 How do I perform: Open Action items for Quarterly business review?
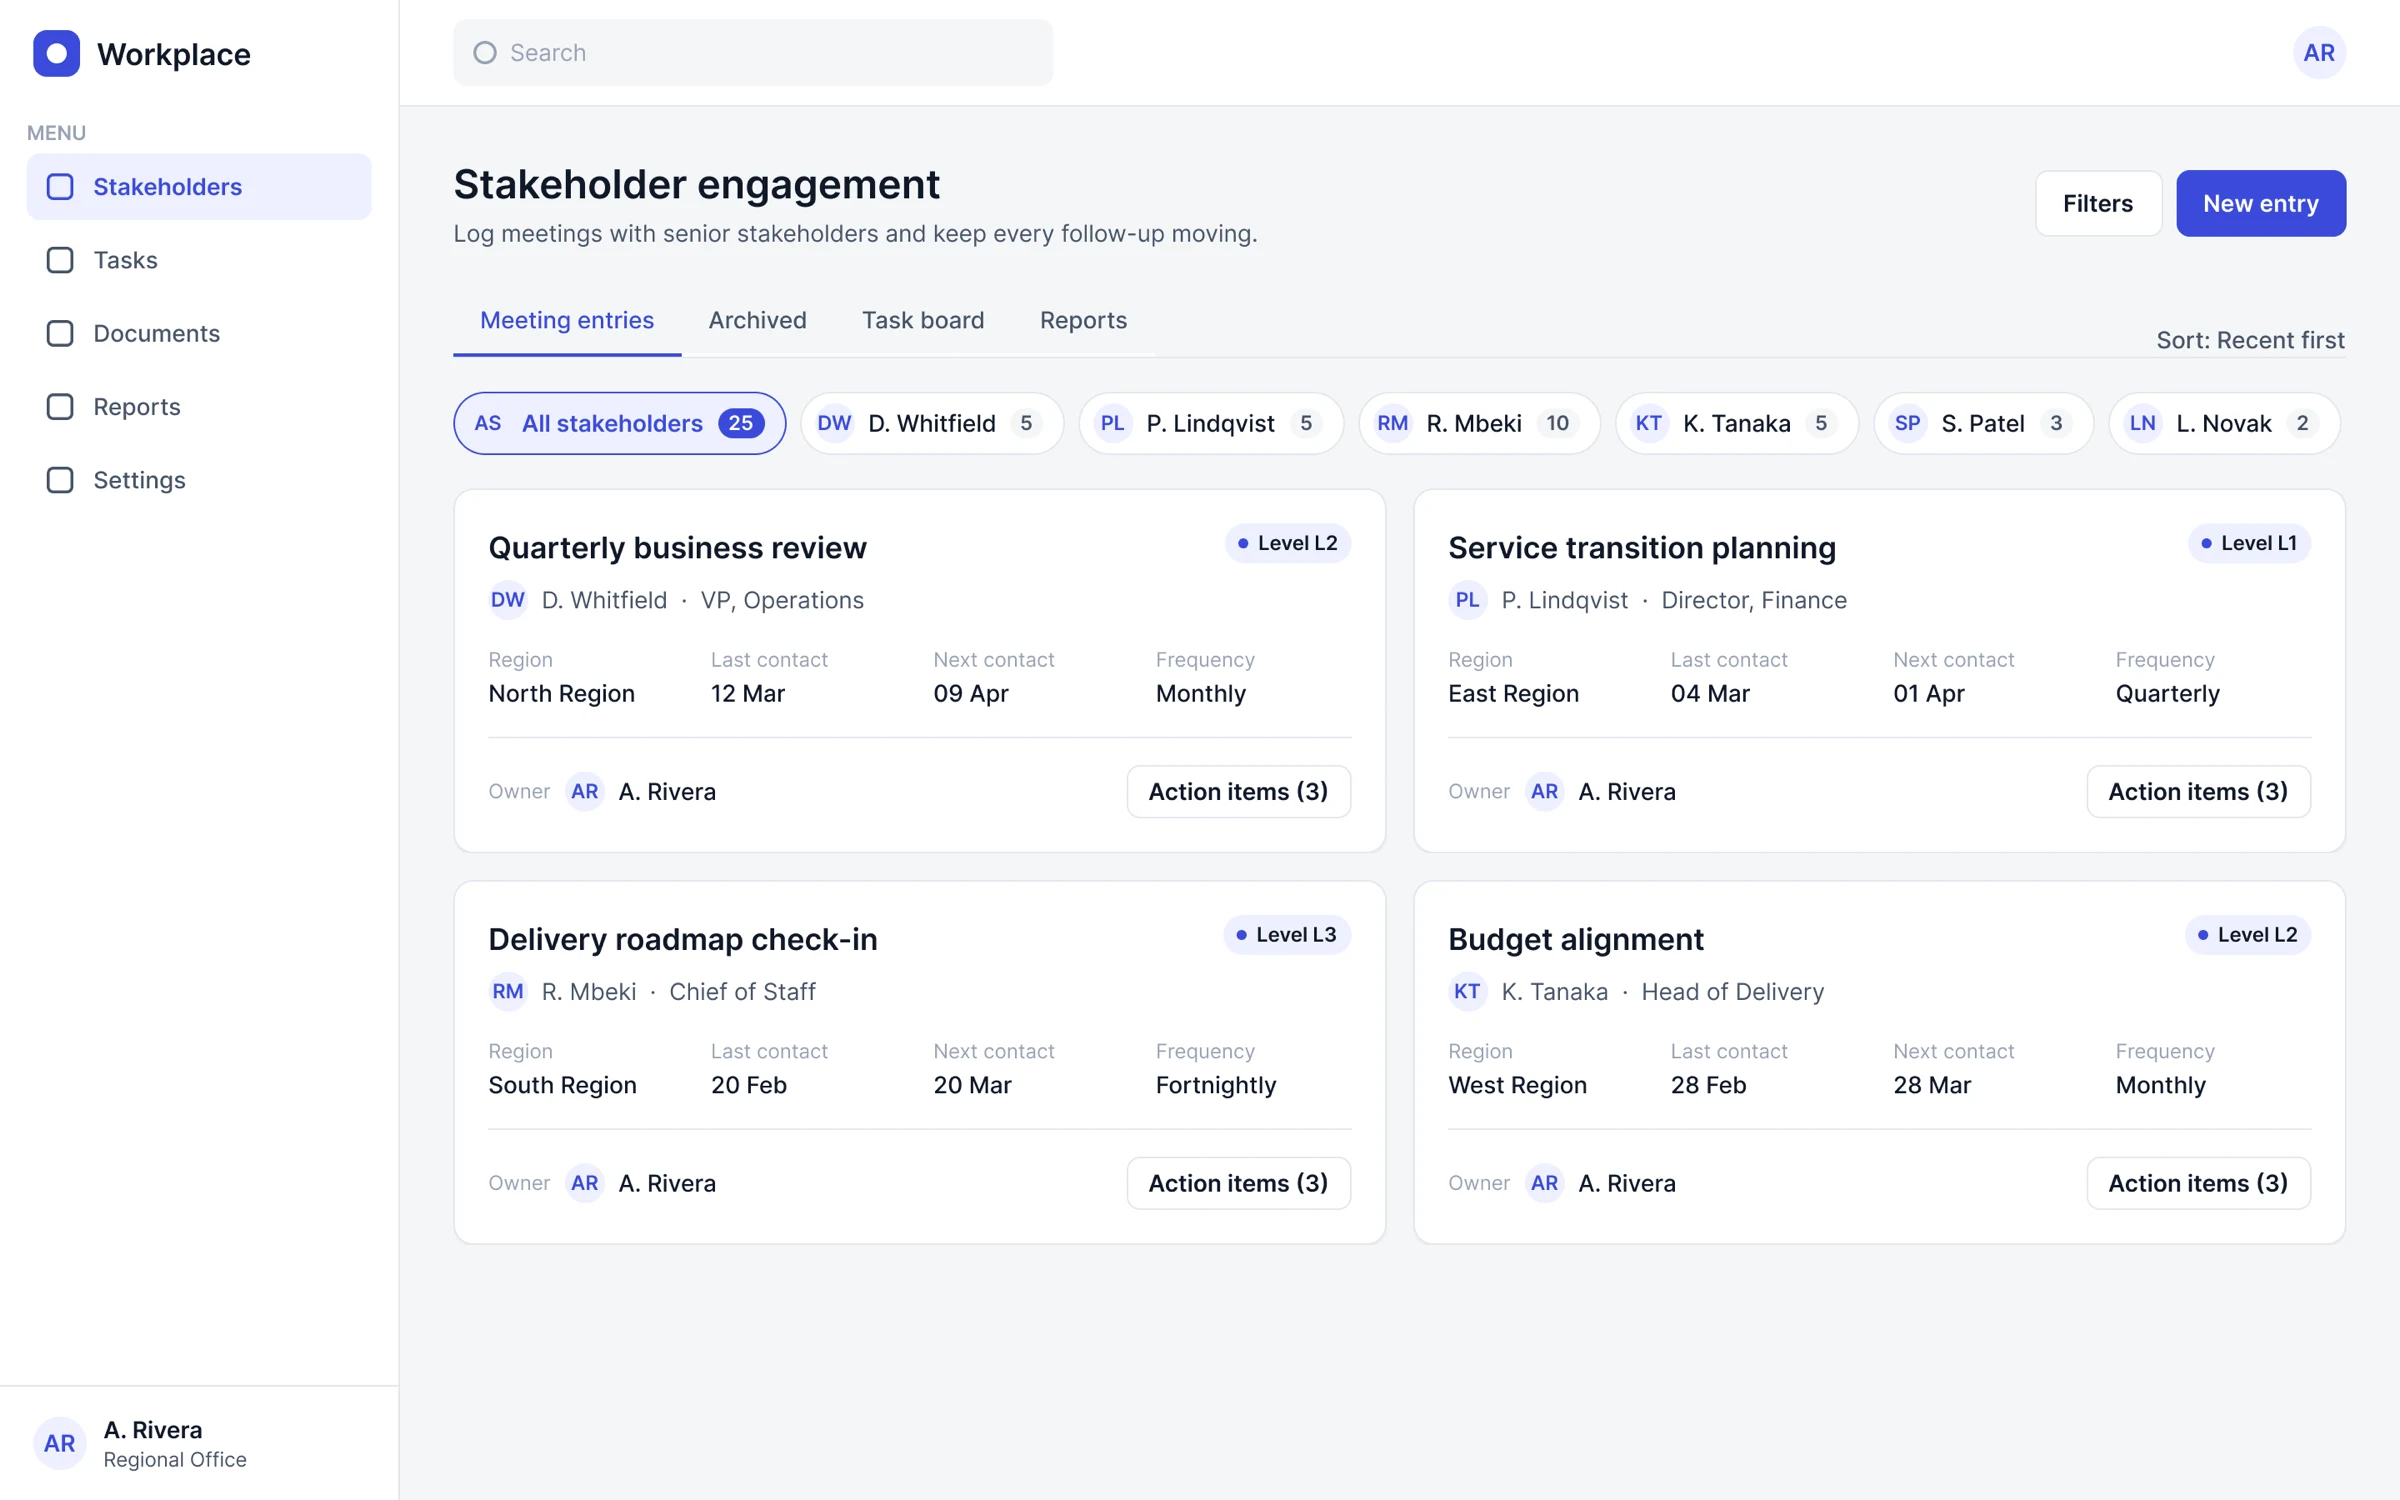tap(1238, 791)
